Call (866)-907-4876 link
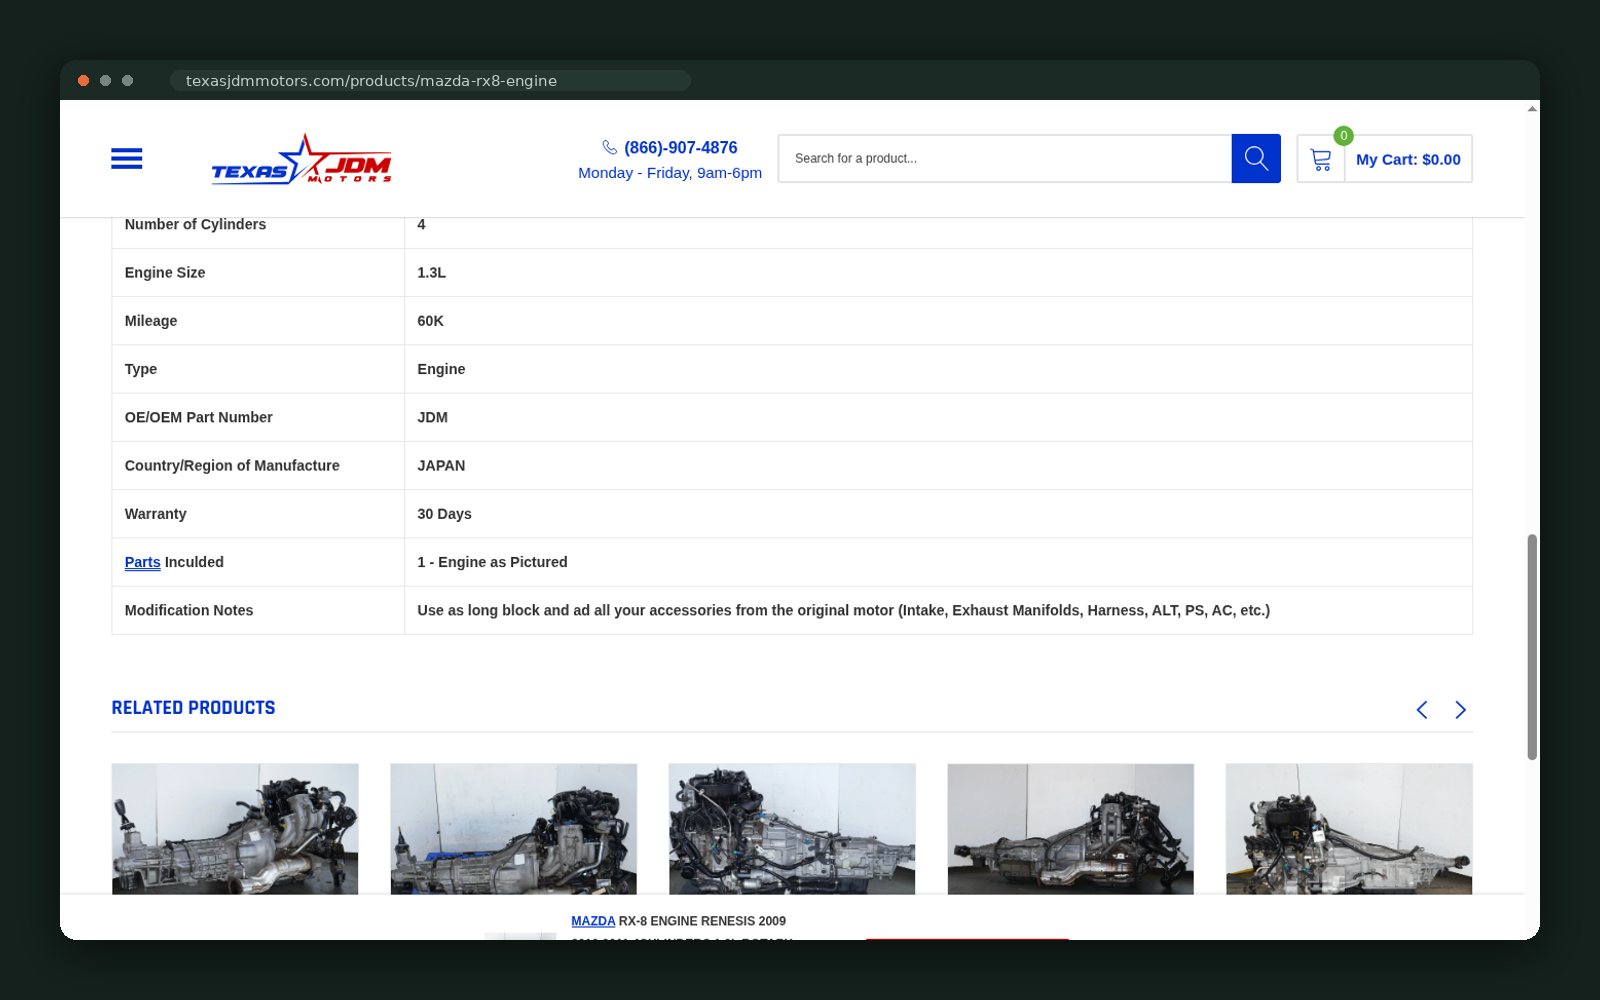This screenshot has width=1600, height=1000. [680, 147]
